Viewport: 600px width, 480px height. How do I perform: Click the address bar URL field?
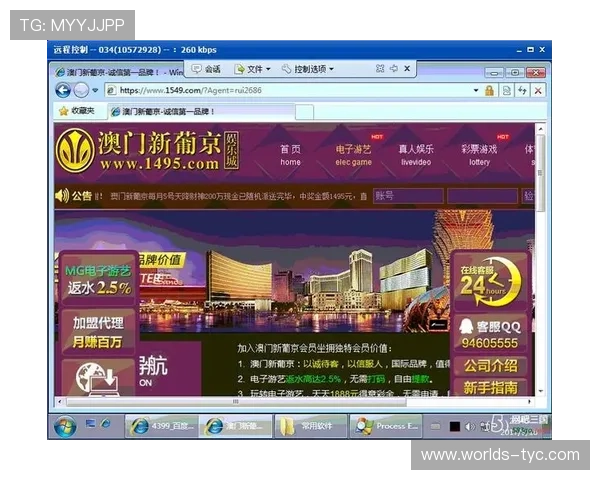point(287,91)
